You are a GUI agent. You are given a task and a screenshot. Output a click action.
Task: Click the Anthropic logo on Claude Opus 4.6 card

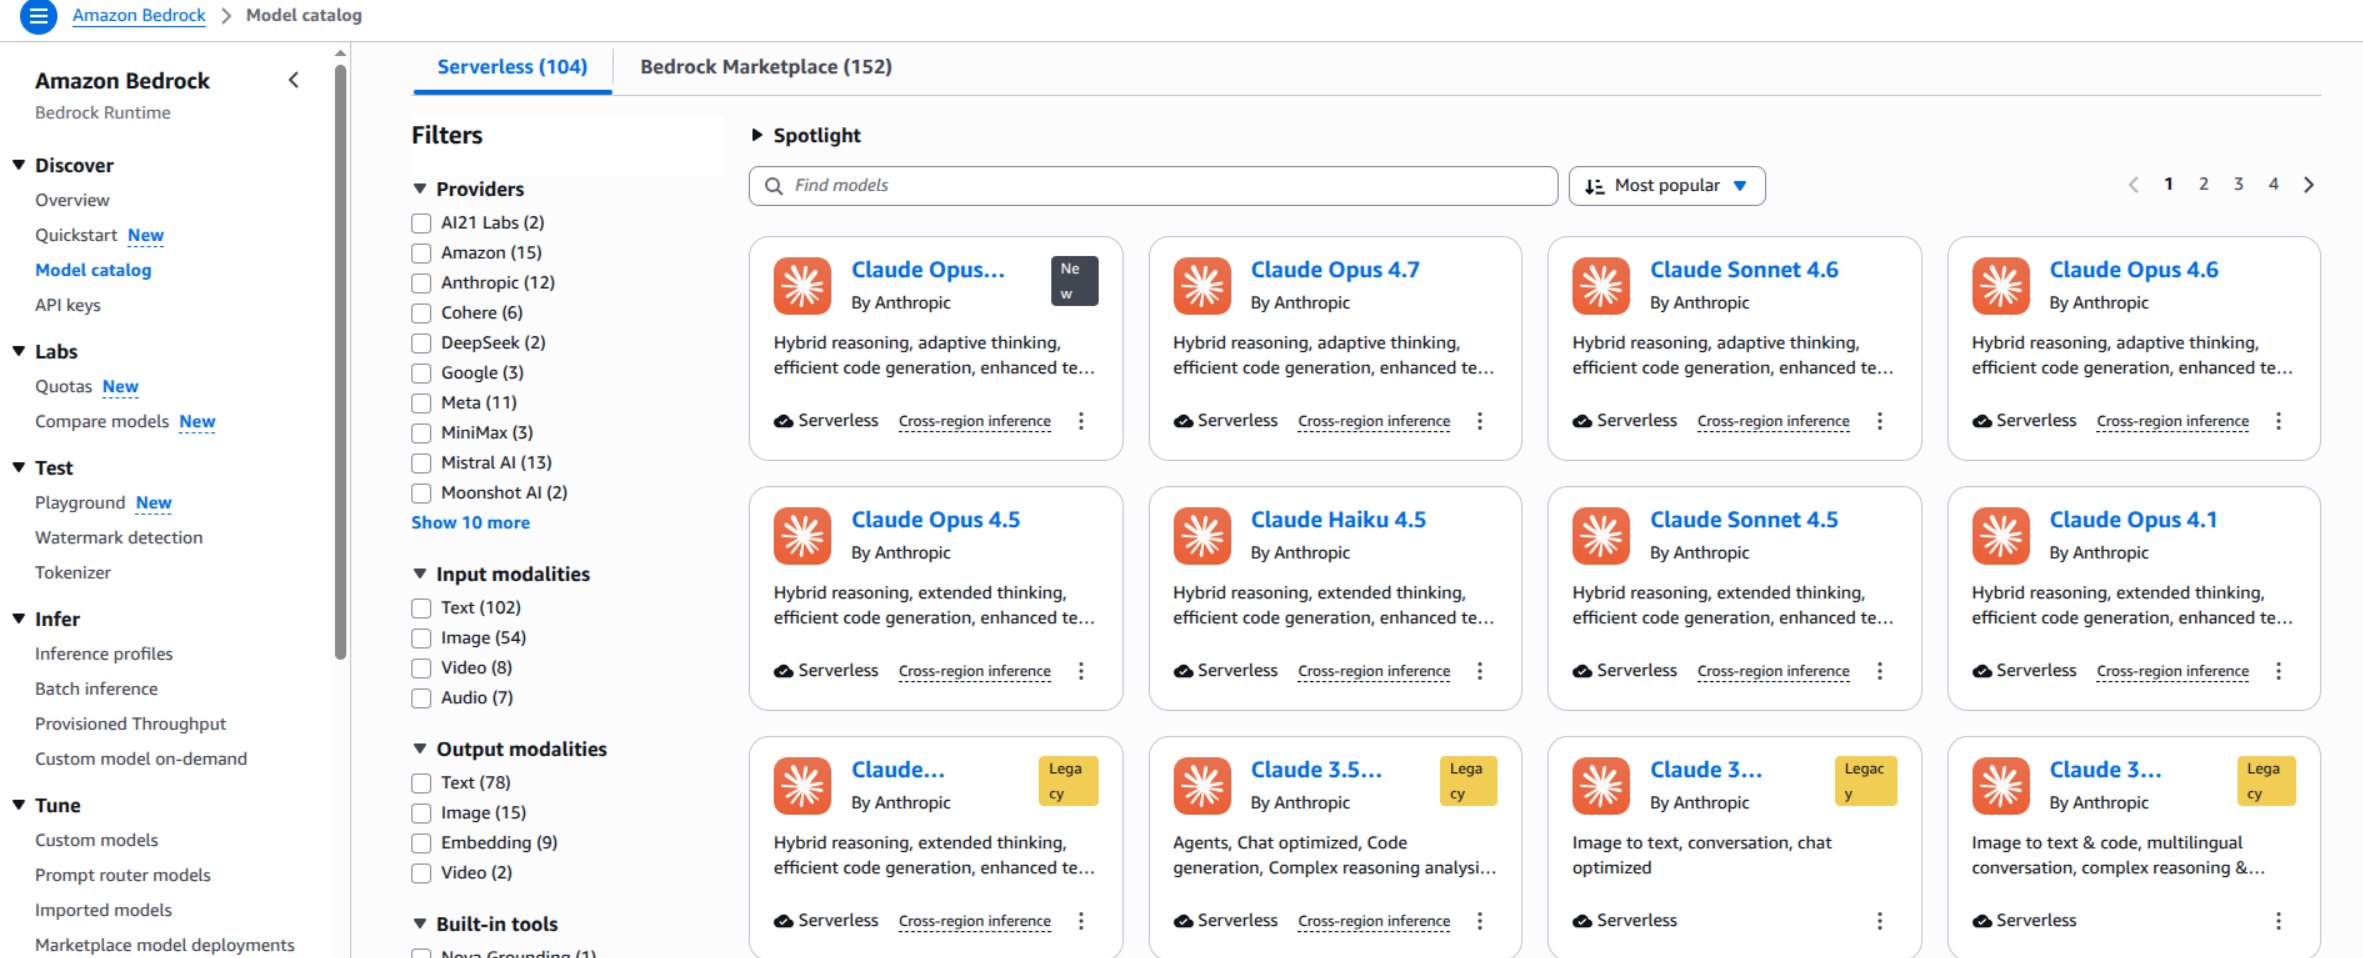pos(2001,286)
